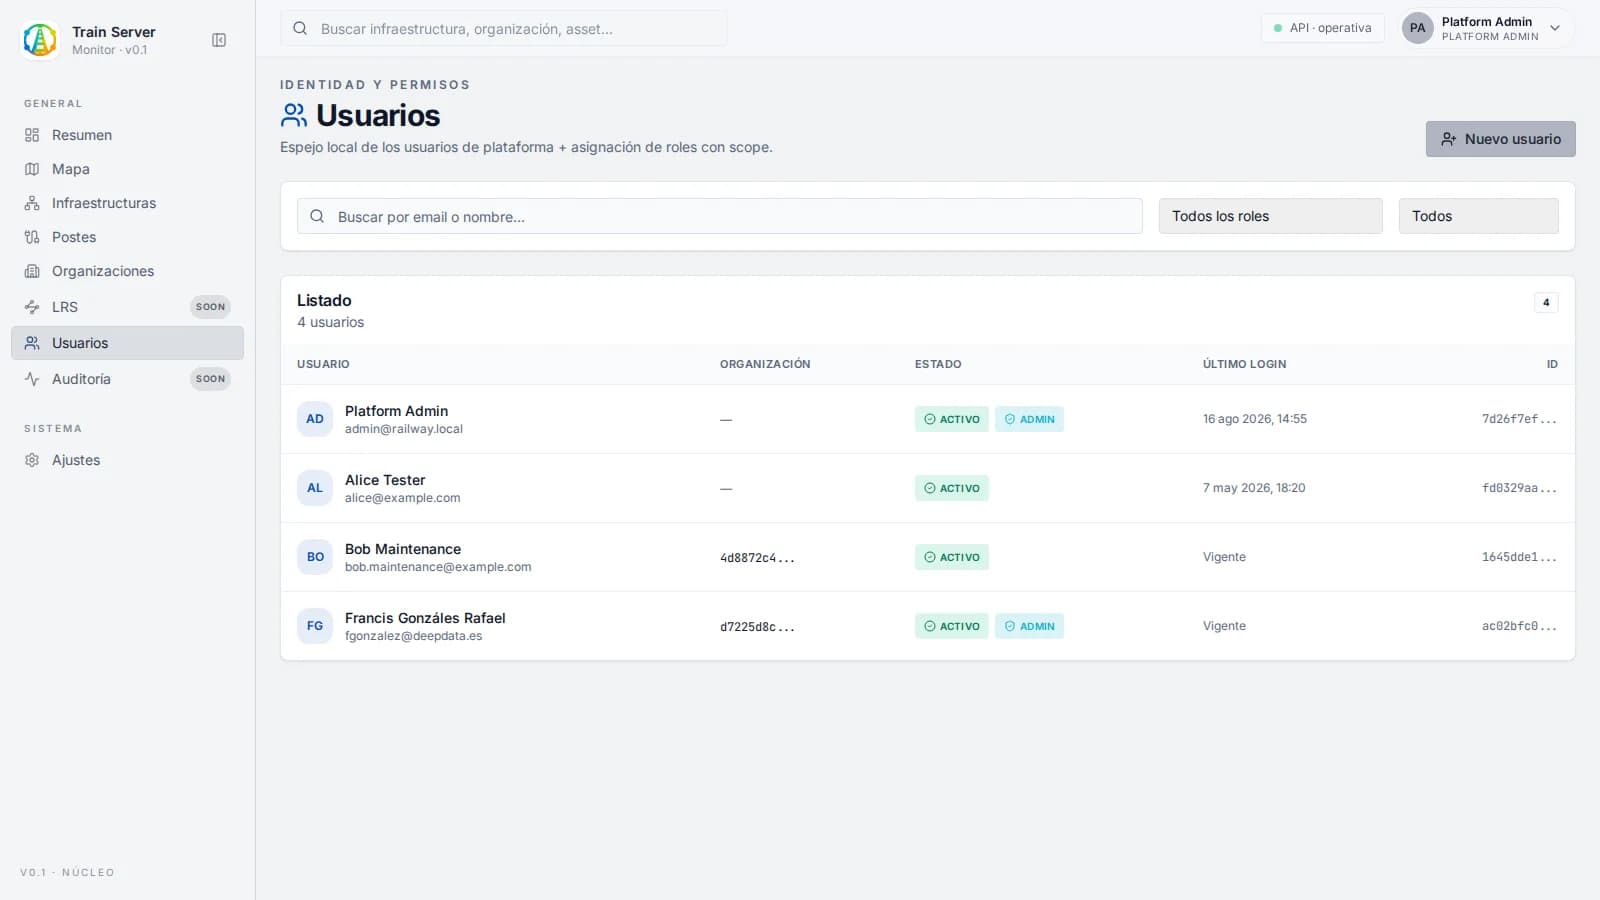Screen dimensions: 1600x900
Task: Open Resumen from the sidebar
Action: 127,135
